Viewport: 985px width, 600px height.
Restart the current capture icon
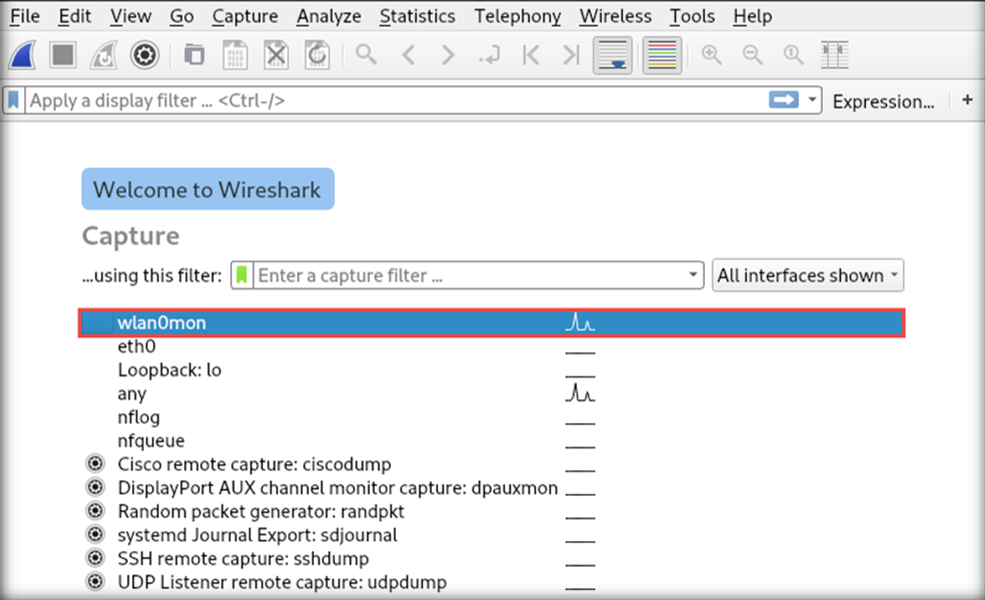point(104,55)
